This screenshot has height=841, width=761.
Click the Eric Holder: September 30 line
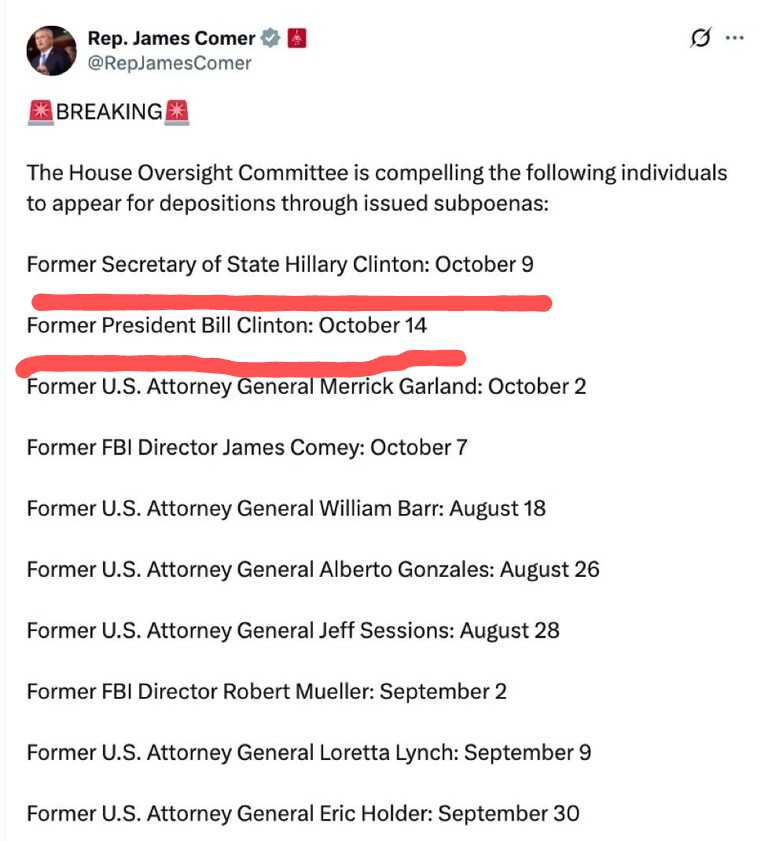click(303, 813)
